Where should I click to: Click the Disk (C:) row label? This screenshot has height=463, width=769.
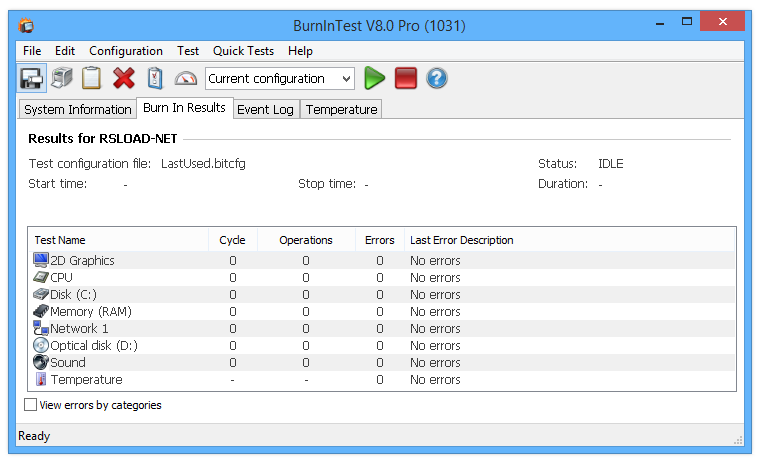74,294
